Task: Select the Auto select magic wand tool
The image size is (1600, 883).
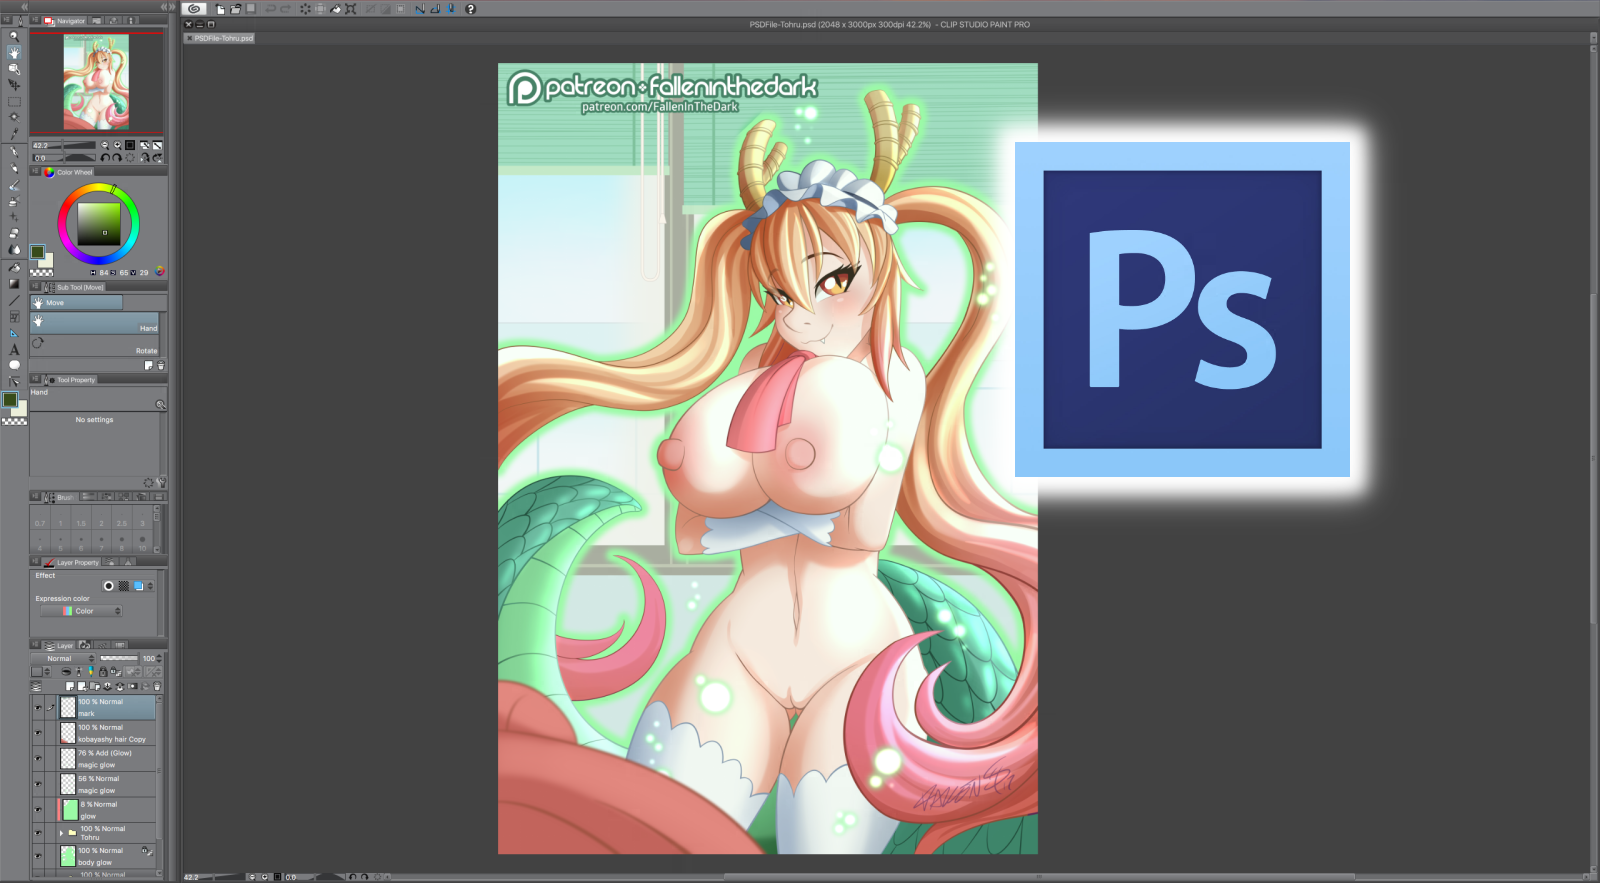Action: [x=14, y=118]
